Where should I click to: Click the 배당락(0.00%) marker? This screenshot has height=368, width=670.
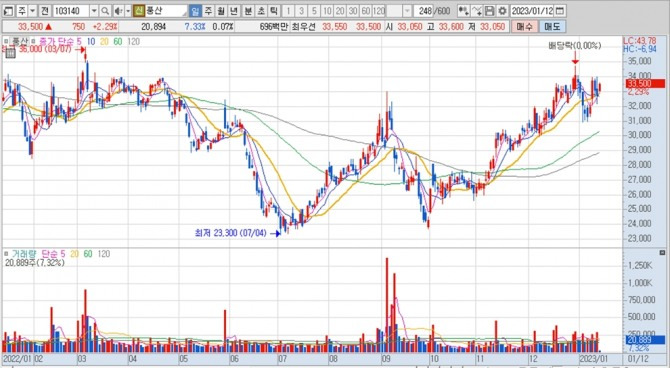(575, 45)
